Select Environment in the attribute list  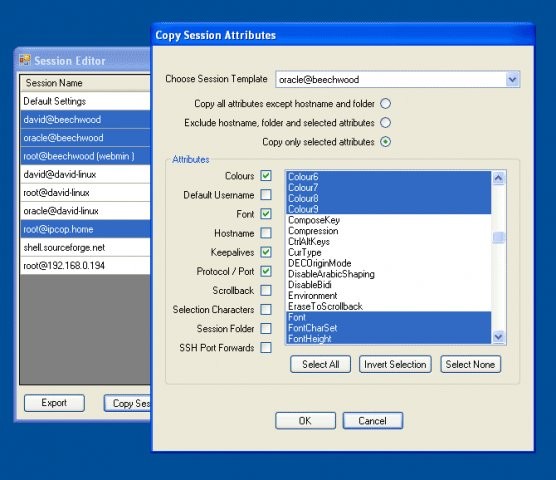[388, 295]
